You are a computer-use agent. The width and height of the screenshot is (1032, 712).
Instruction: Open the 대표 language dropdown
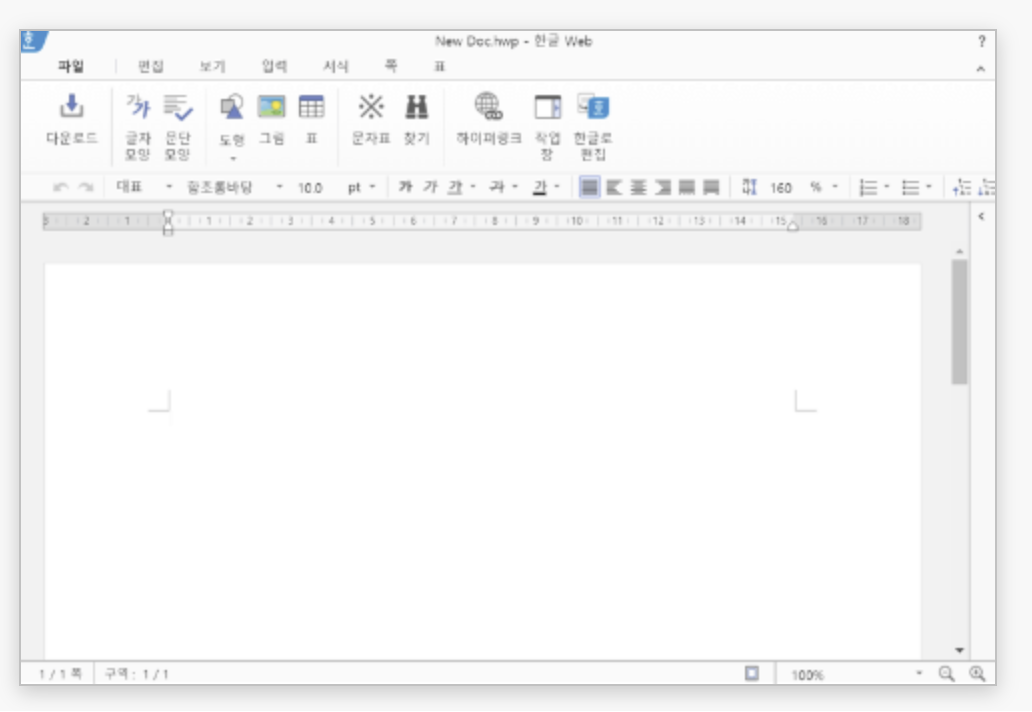143,187
